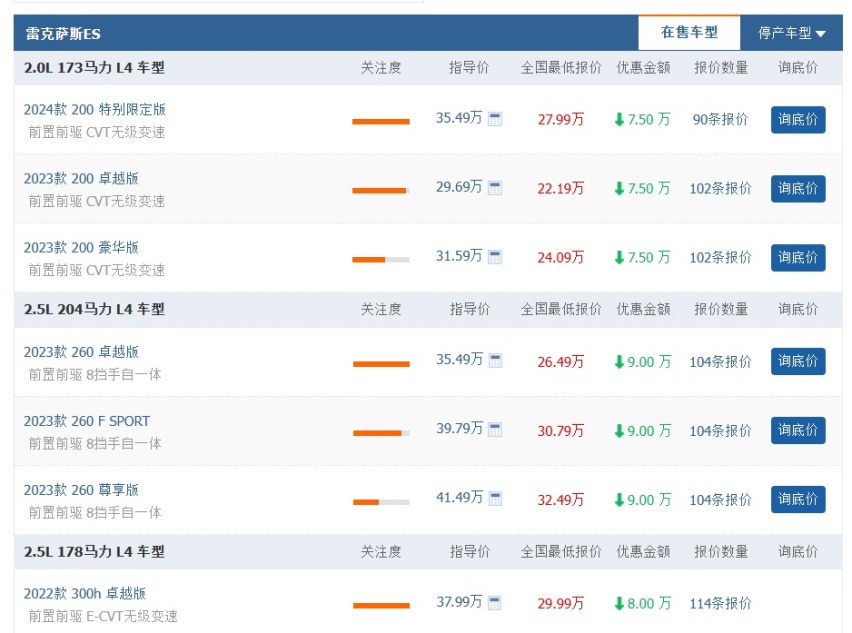Open calculator icon next to 37.99万
Image resolution: width=852 pixels, height=633 pixels.
[494, 603]
